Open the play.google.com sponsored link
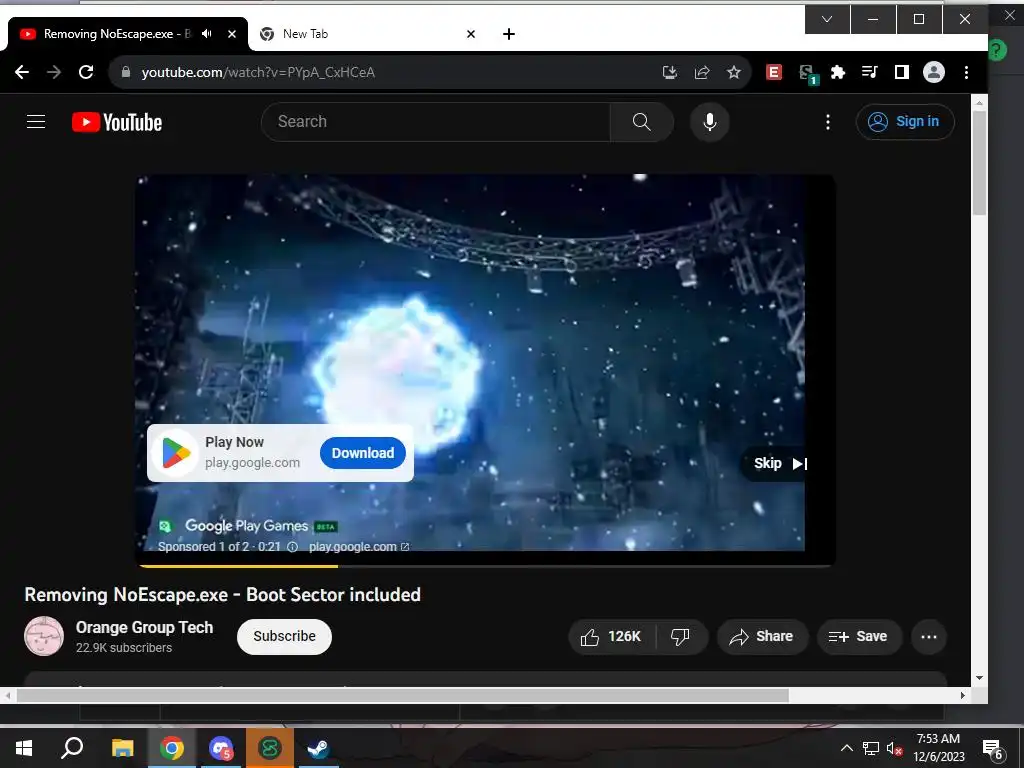This screenshot has width=1024, height=768. pyautogui.click(x=359, y=547)
